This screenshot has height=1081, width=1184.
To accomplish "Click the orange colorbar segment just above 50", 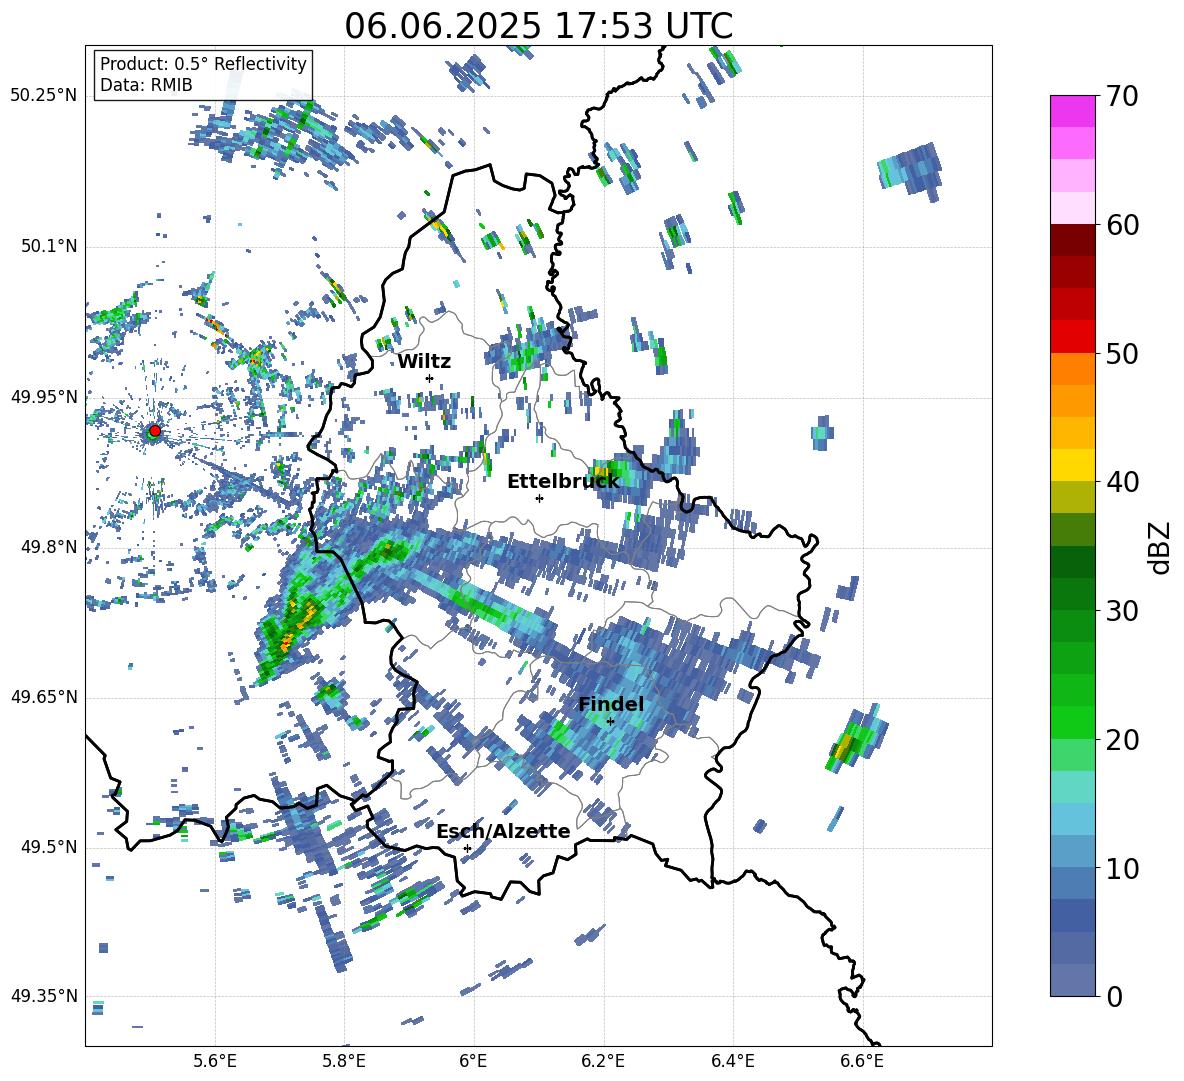I will click(1072, 369).
